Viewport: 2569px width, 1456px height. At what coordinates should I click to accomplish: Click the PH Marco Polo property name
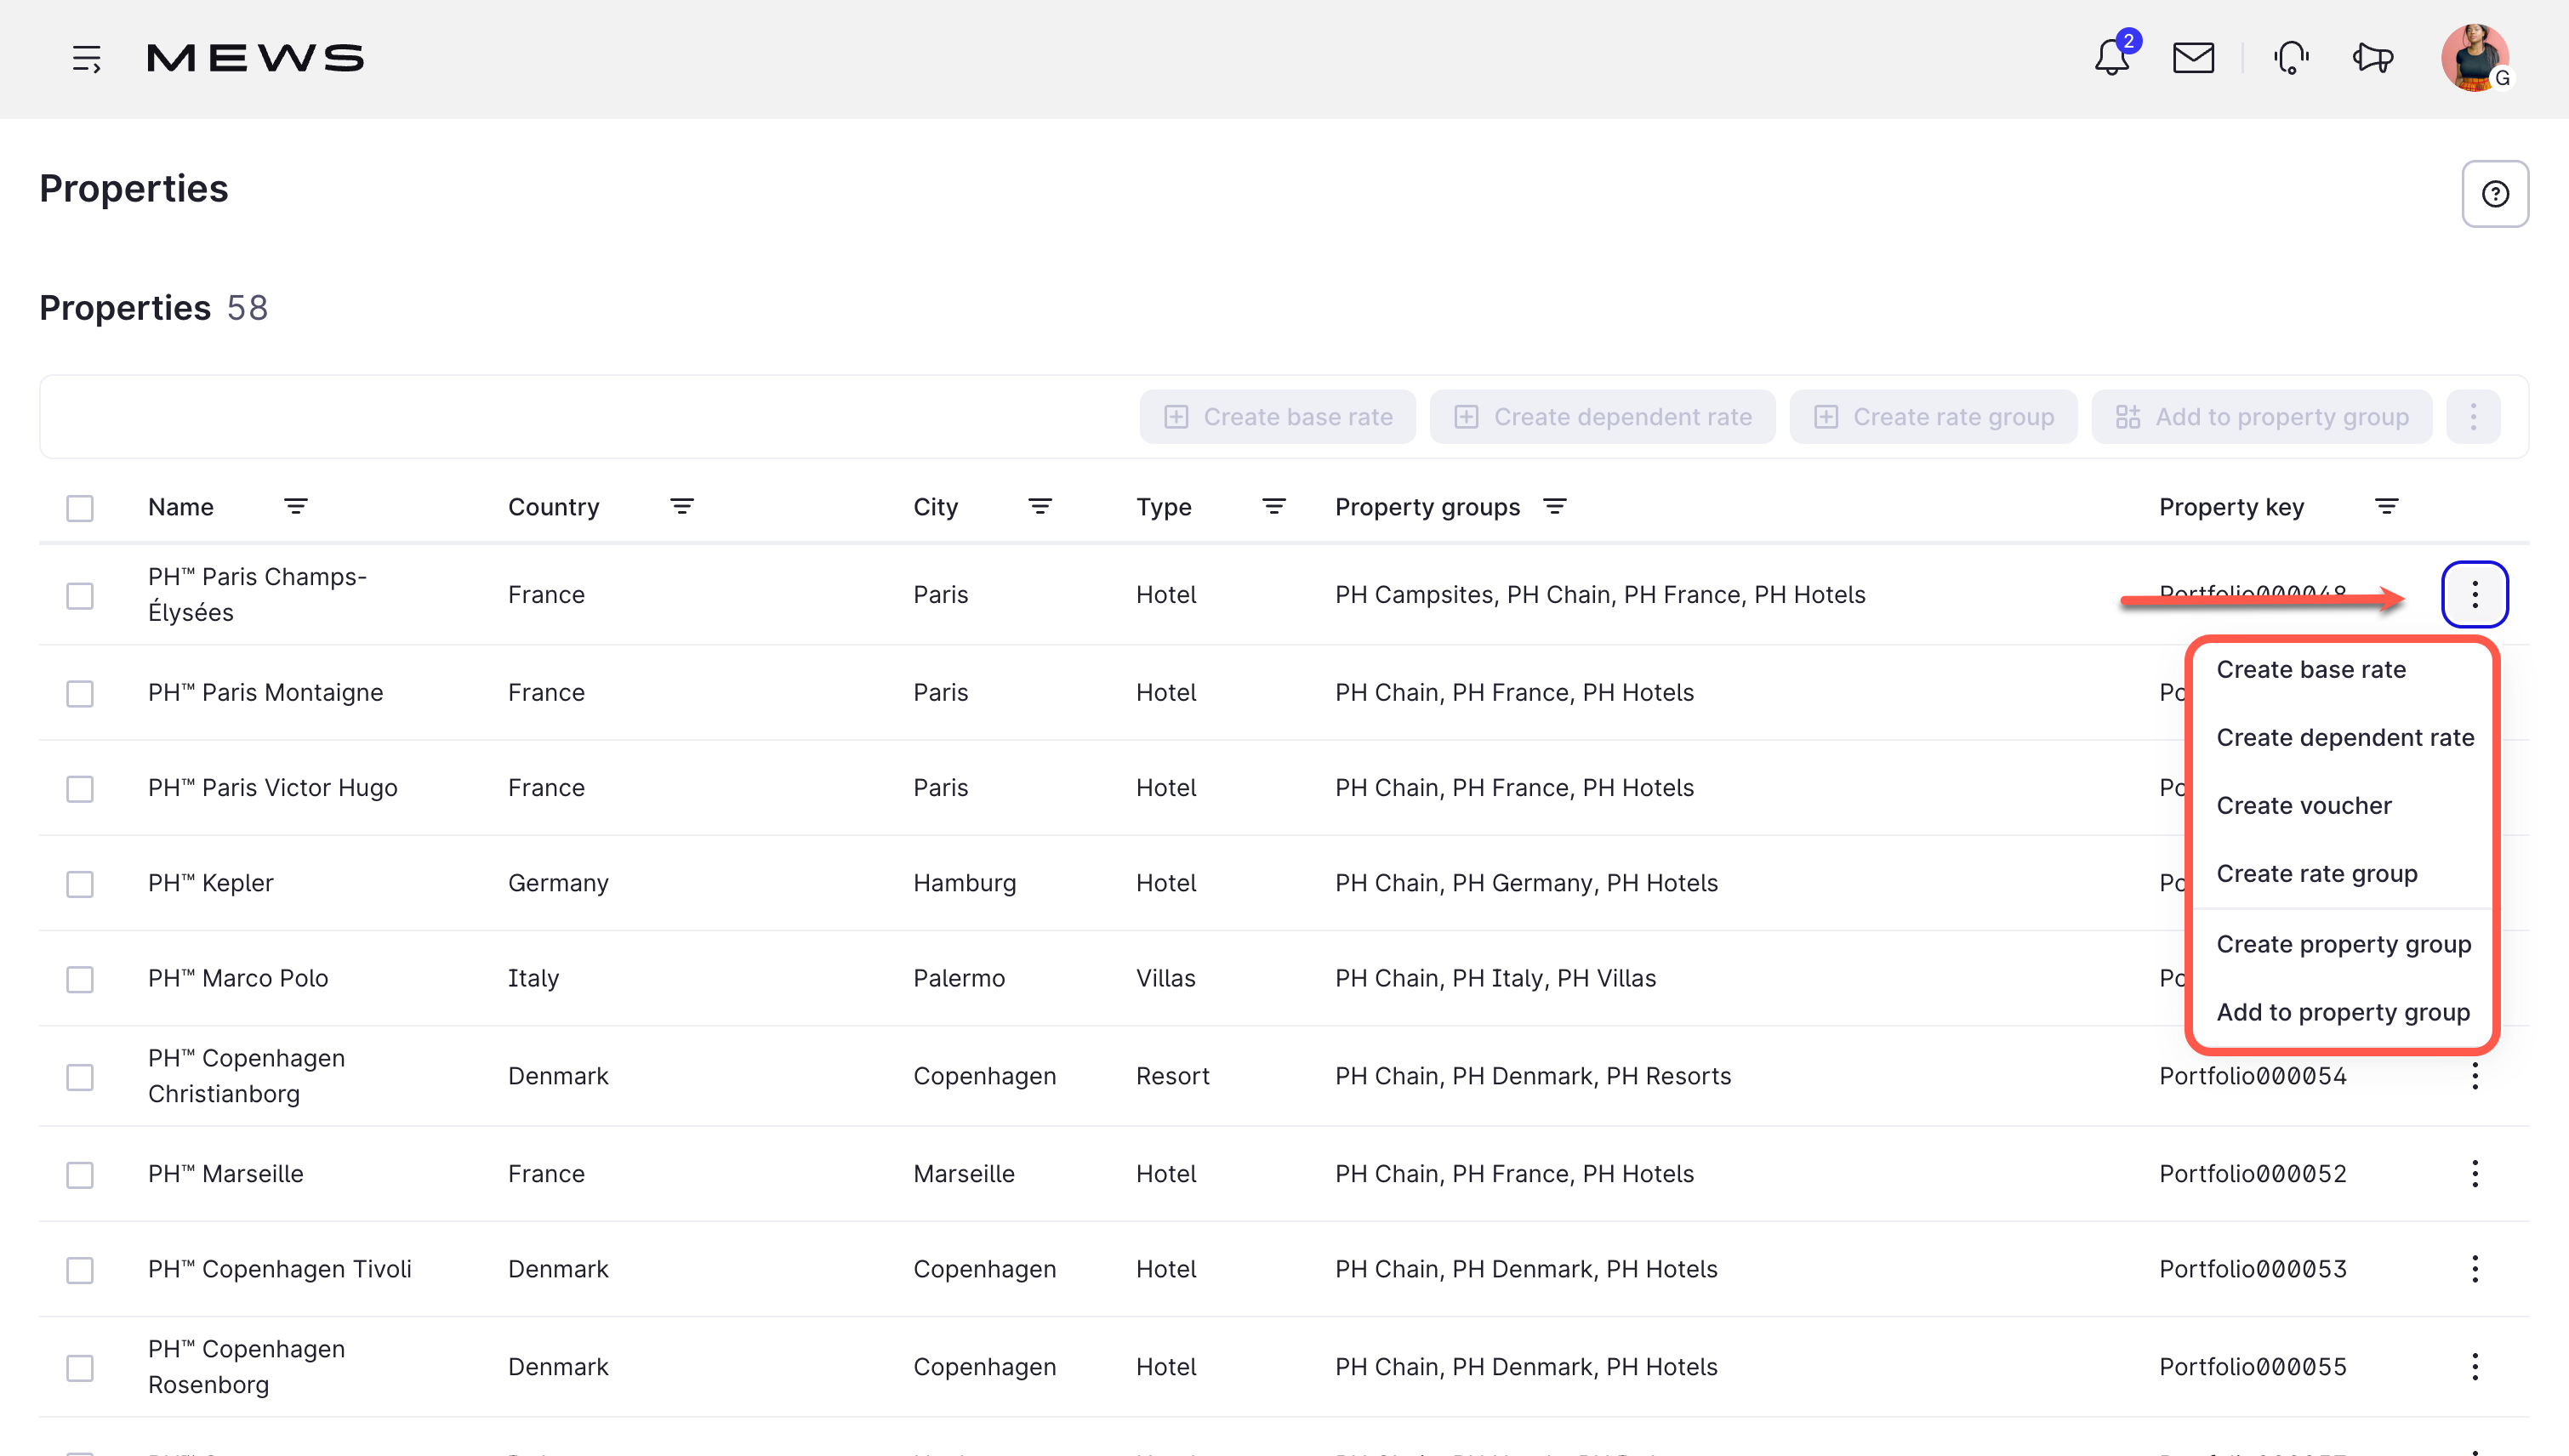(x=238, y=978)
